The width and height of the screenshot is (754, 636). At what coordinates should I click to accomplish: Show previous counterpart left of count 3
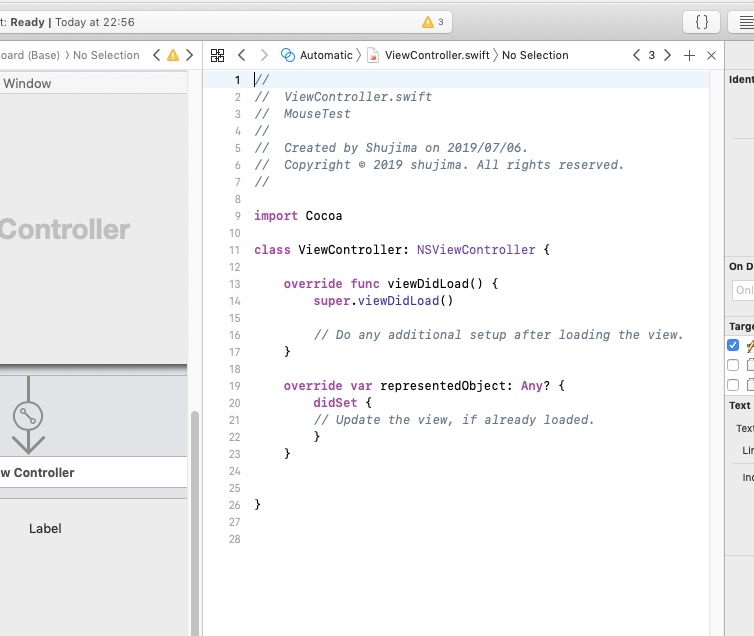pos(636,55)
